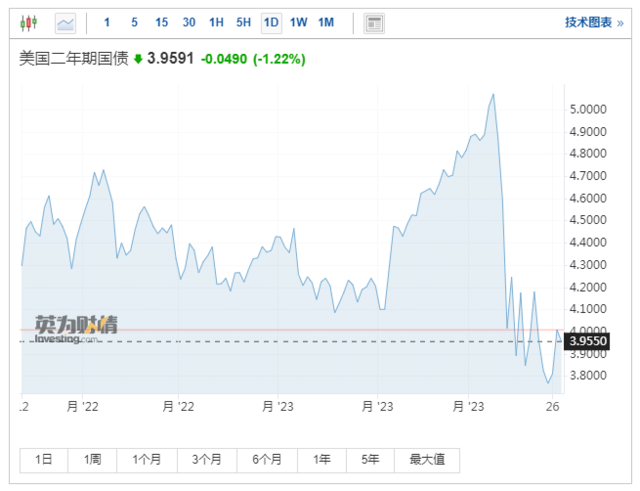Select the 1M interval
640x491 pixels.
tap(326, 22)
